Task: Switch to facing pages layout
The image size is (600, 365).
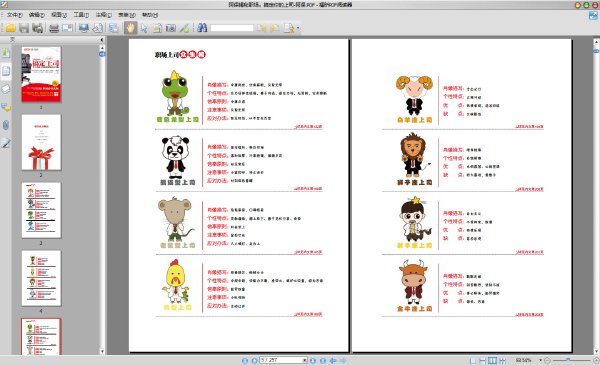Action: 492,360
